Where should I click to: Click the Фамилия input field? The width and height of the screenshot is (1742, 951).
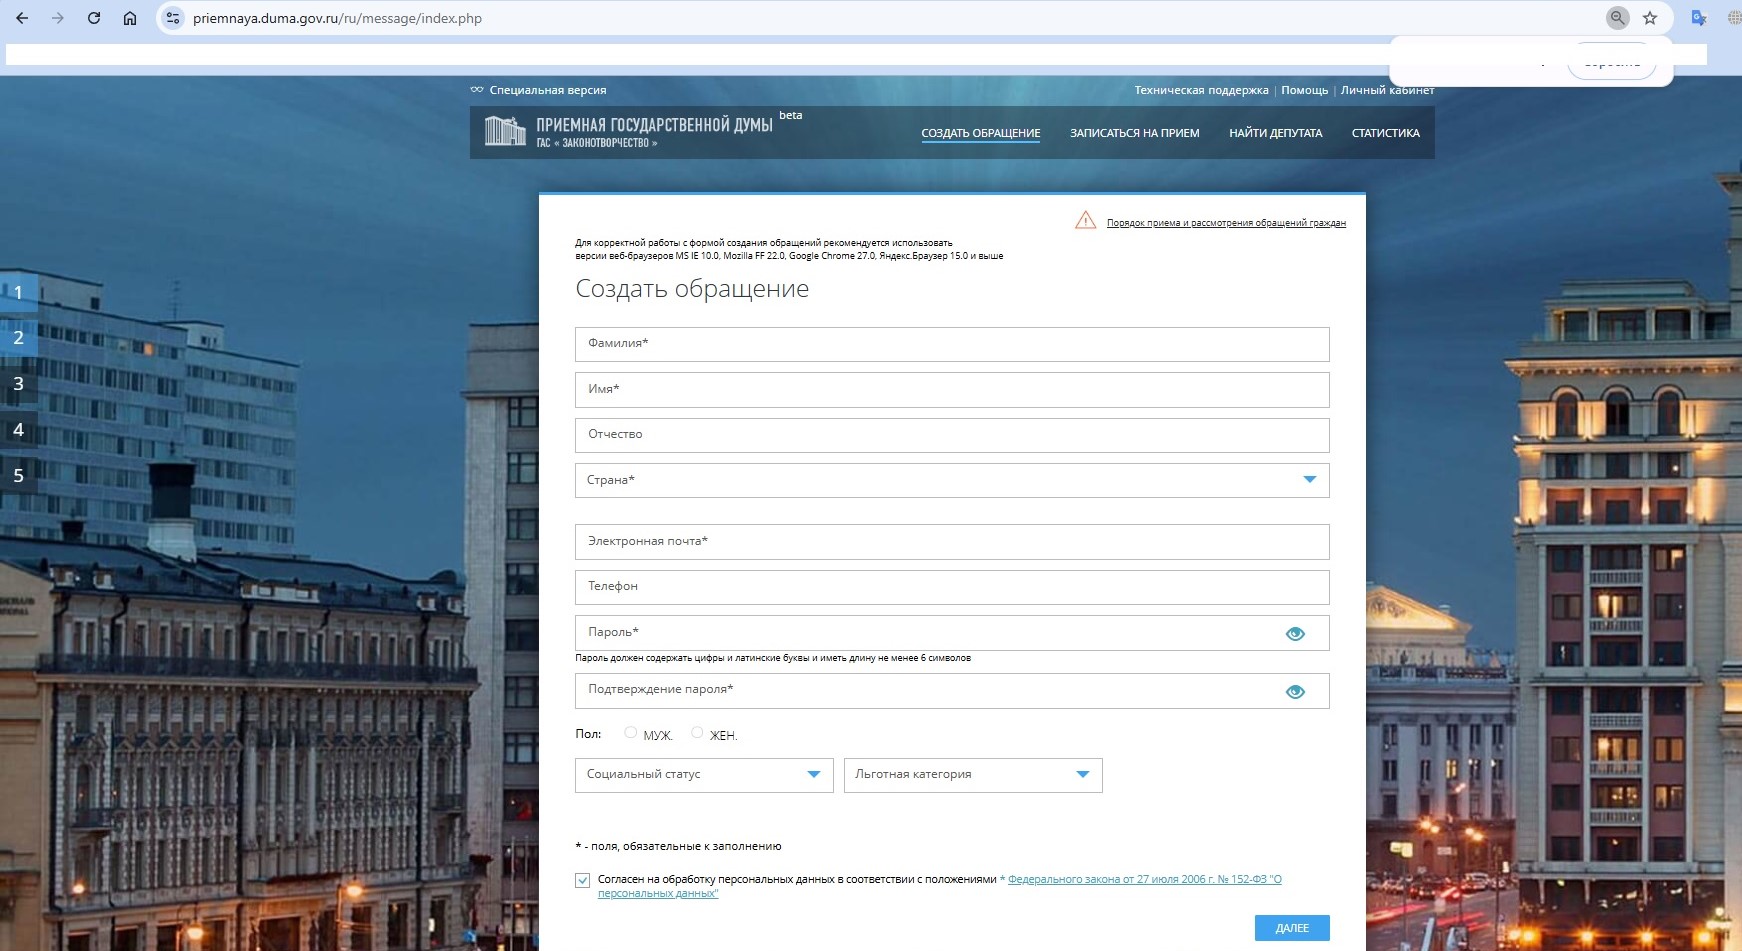[952, 344]
